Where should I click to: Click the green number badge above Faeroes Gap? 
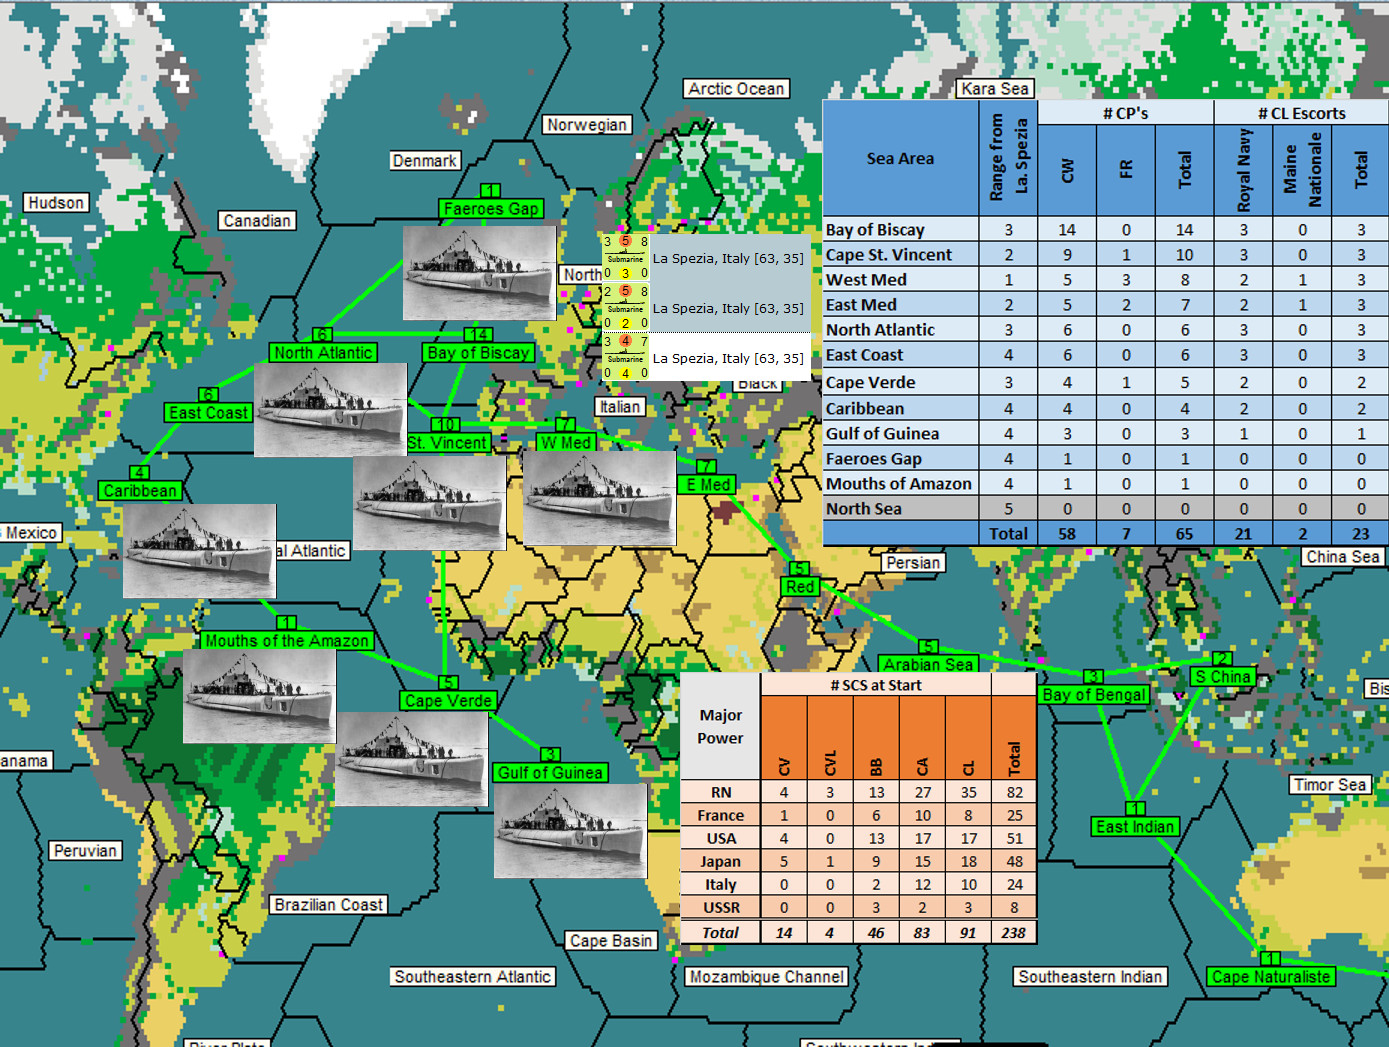490,191
